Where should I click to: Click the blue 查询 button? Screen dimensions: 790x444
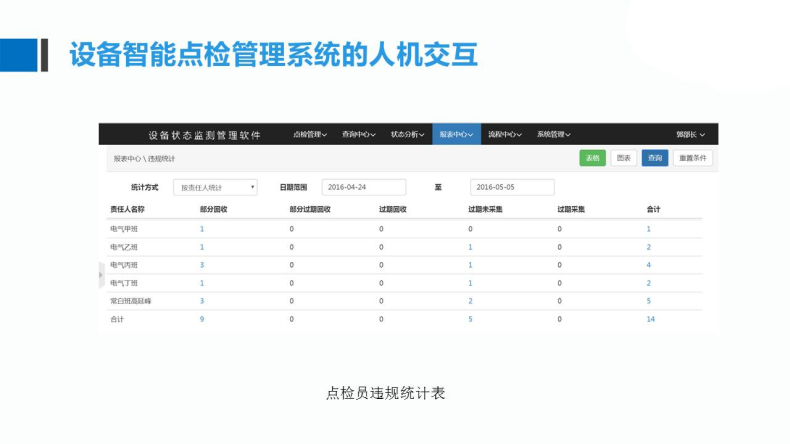[x=654, y=158]
